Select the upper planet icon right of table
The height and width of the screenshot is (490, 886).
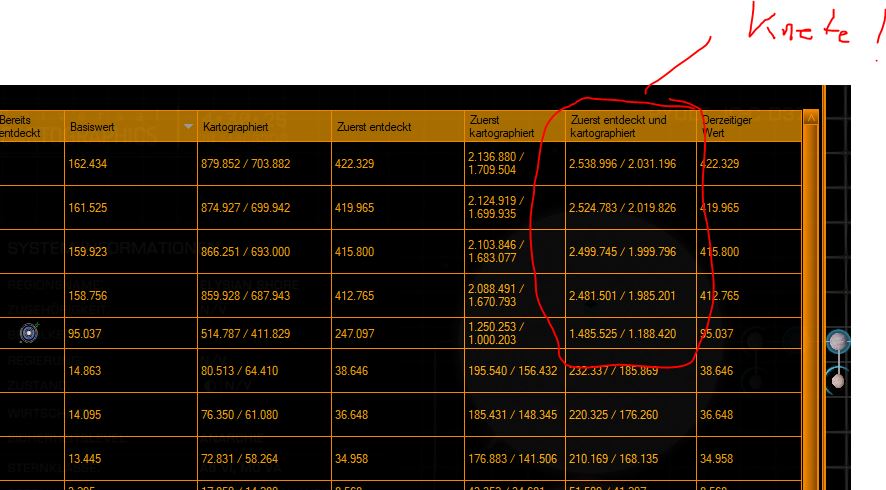pos(838,343)
